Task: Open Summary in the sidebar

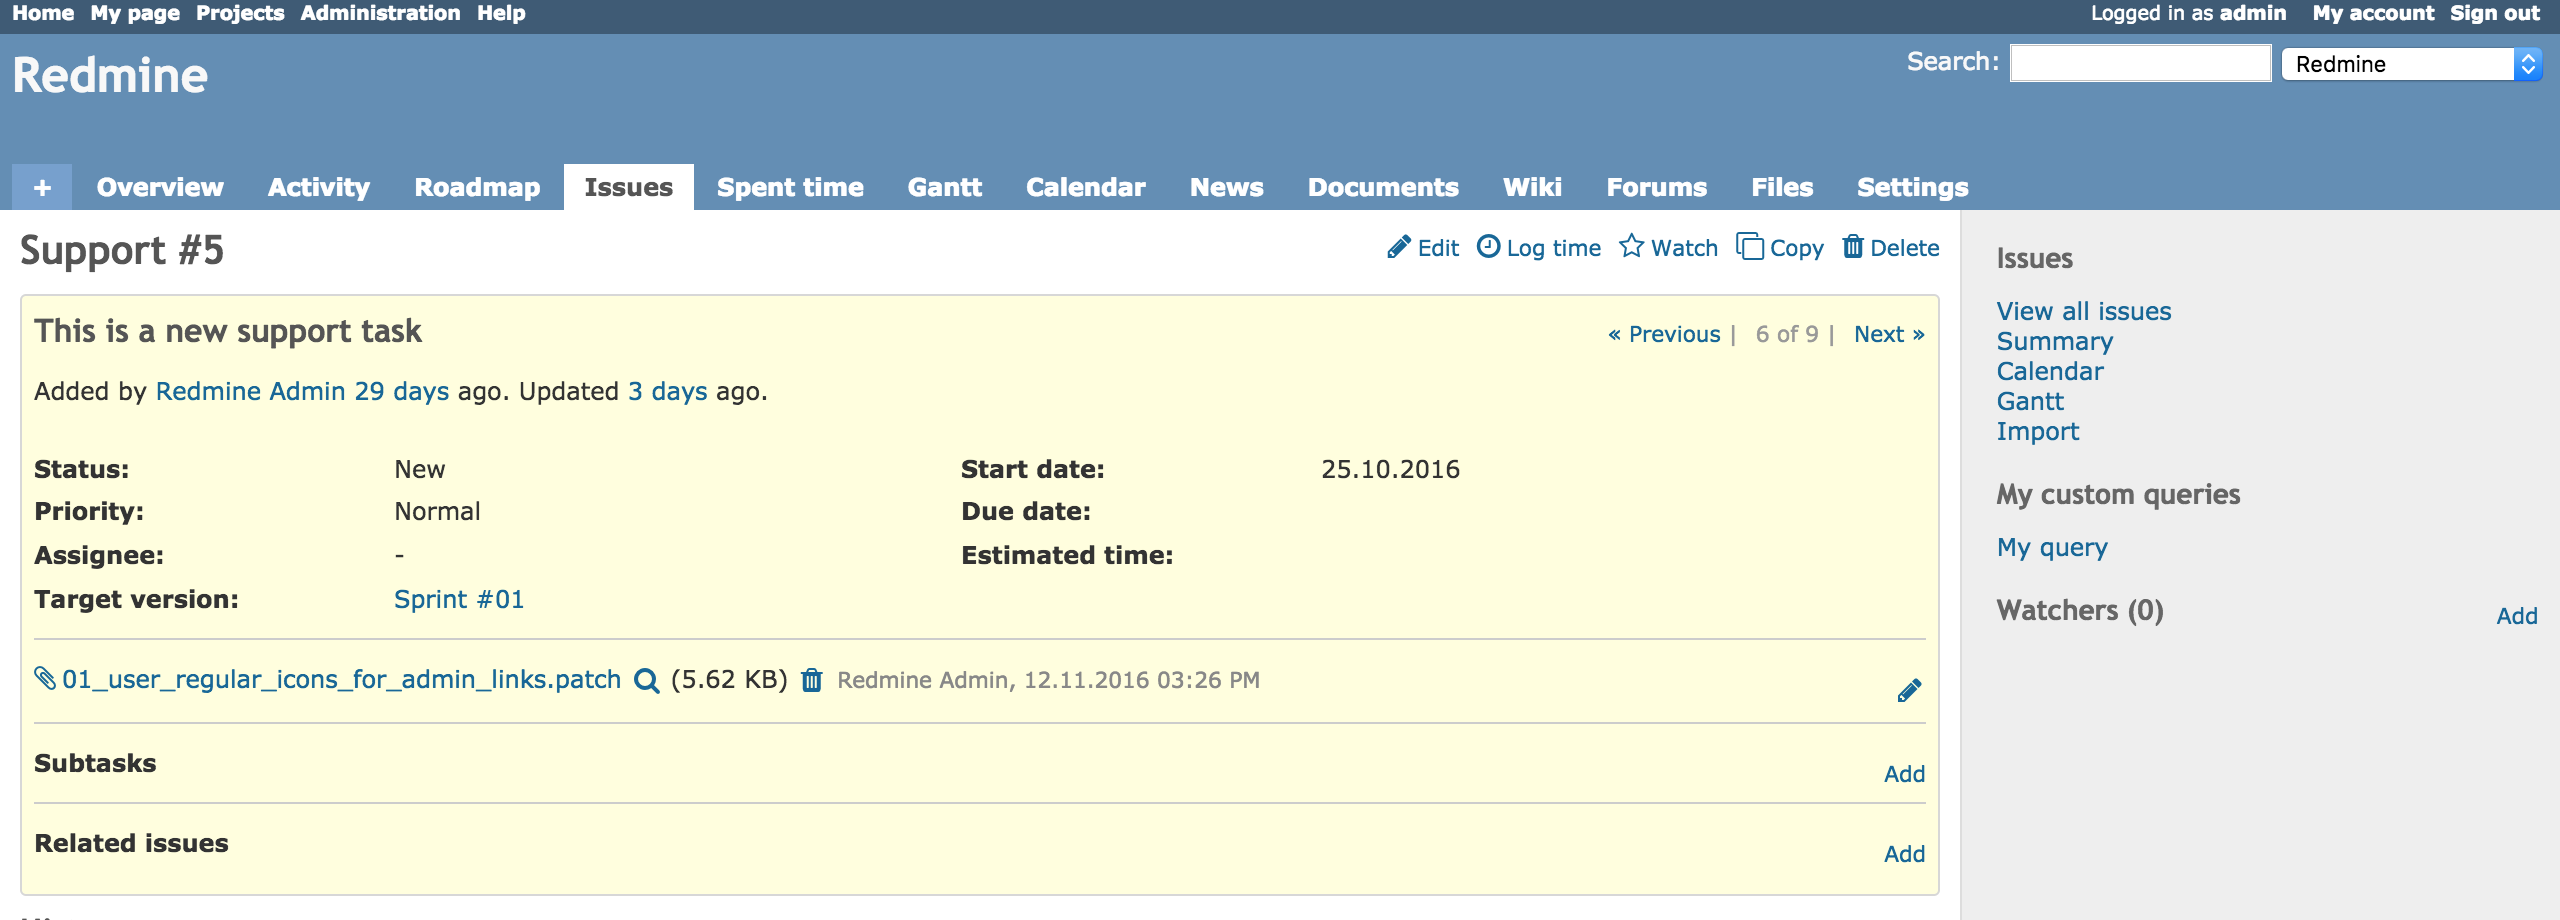Action: pyautogui.click(x=2055, y=341)
